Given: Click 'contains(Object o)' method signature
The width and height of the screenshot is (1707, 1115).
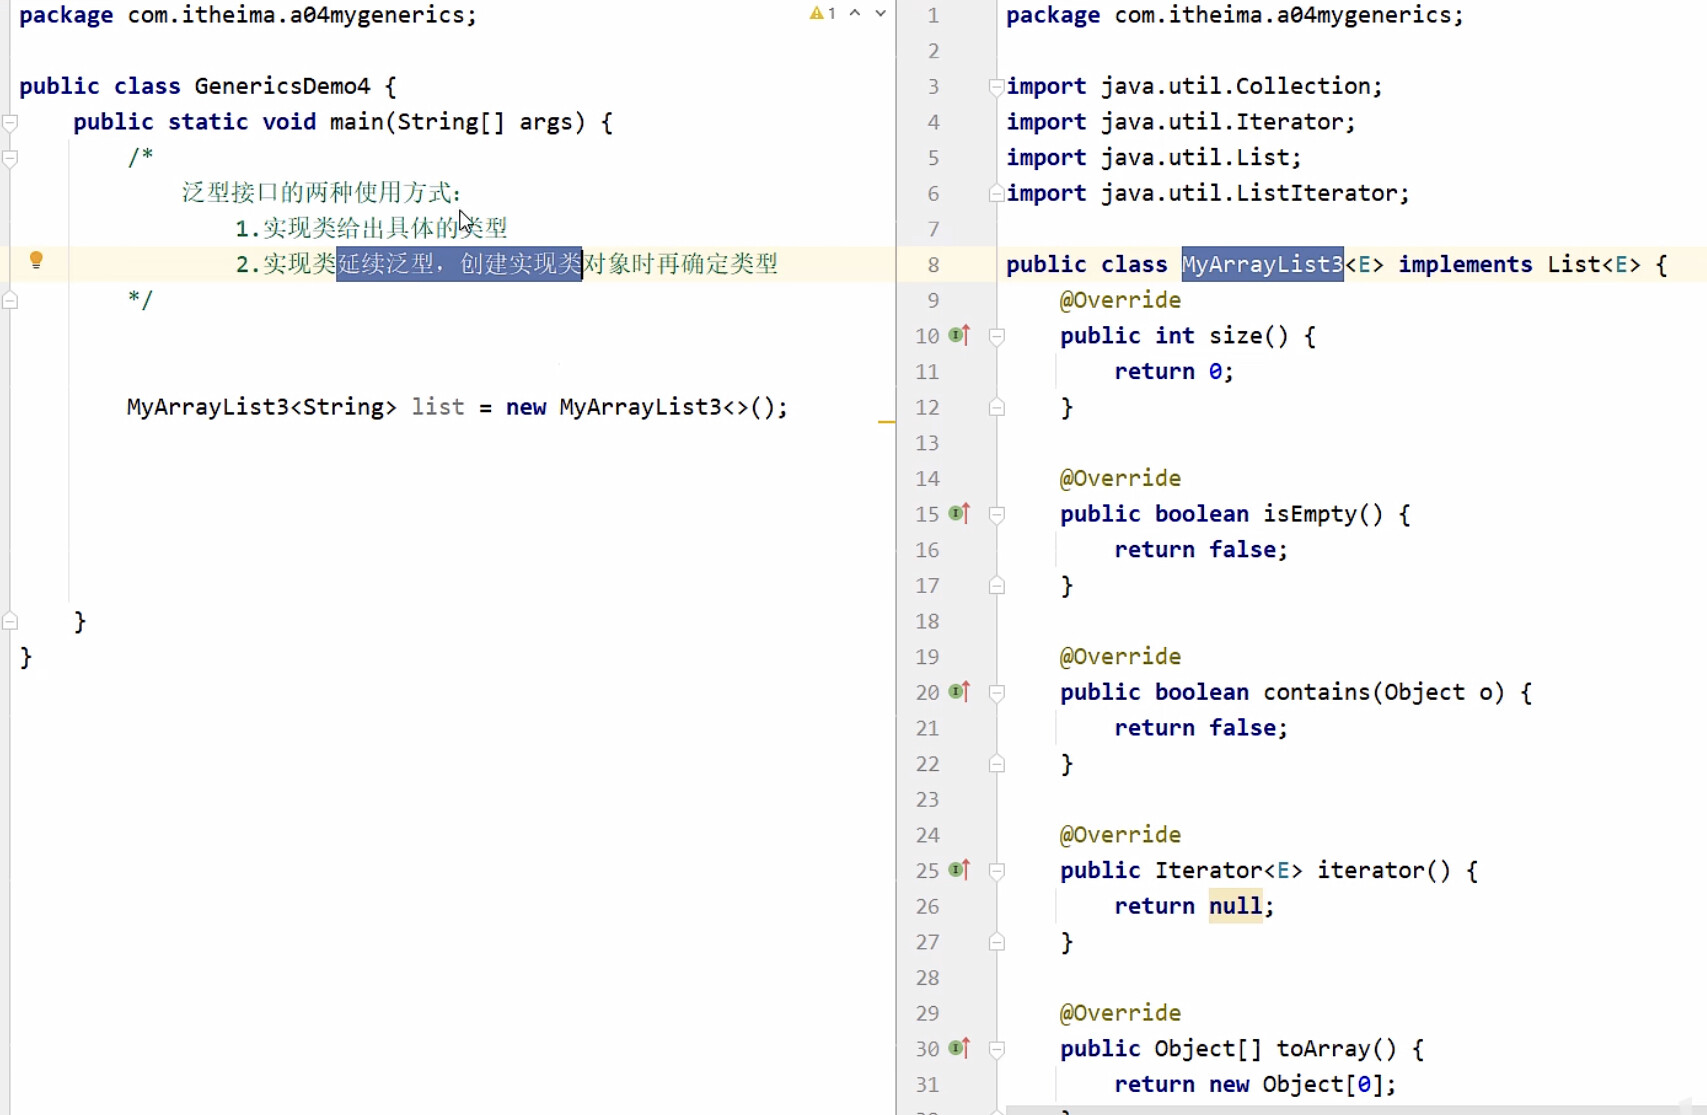Looking at the screenshot, I should pyautogui.click(x=1383, y=692).
